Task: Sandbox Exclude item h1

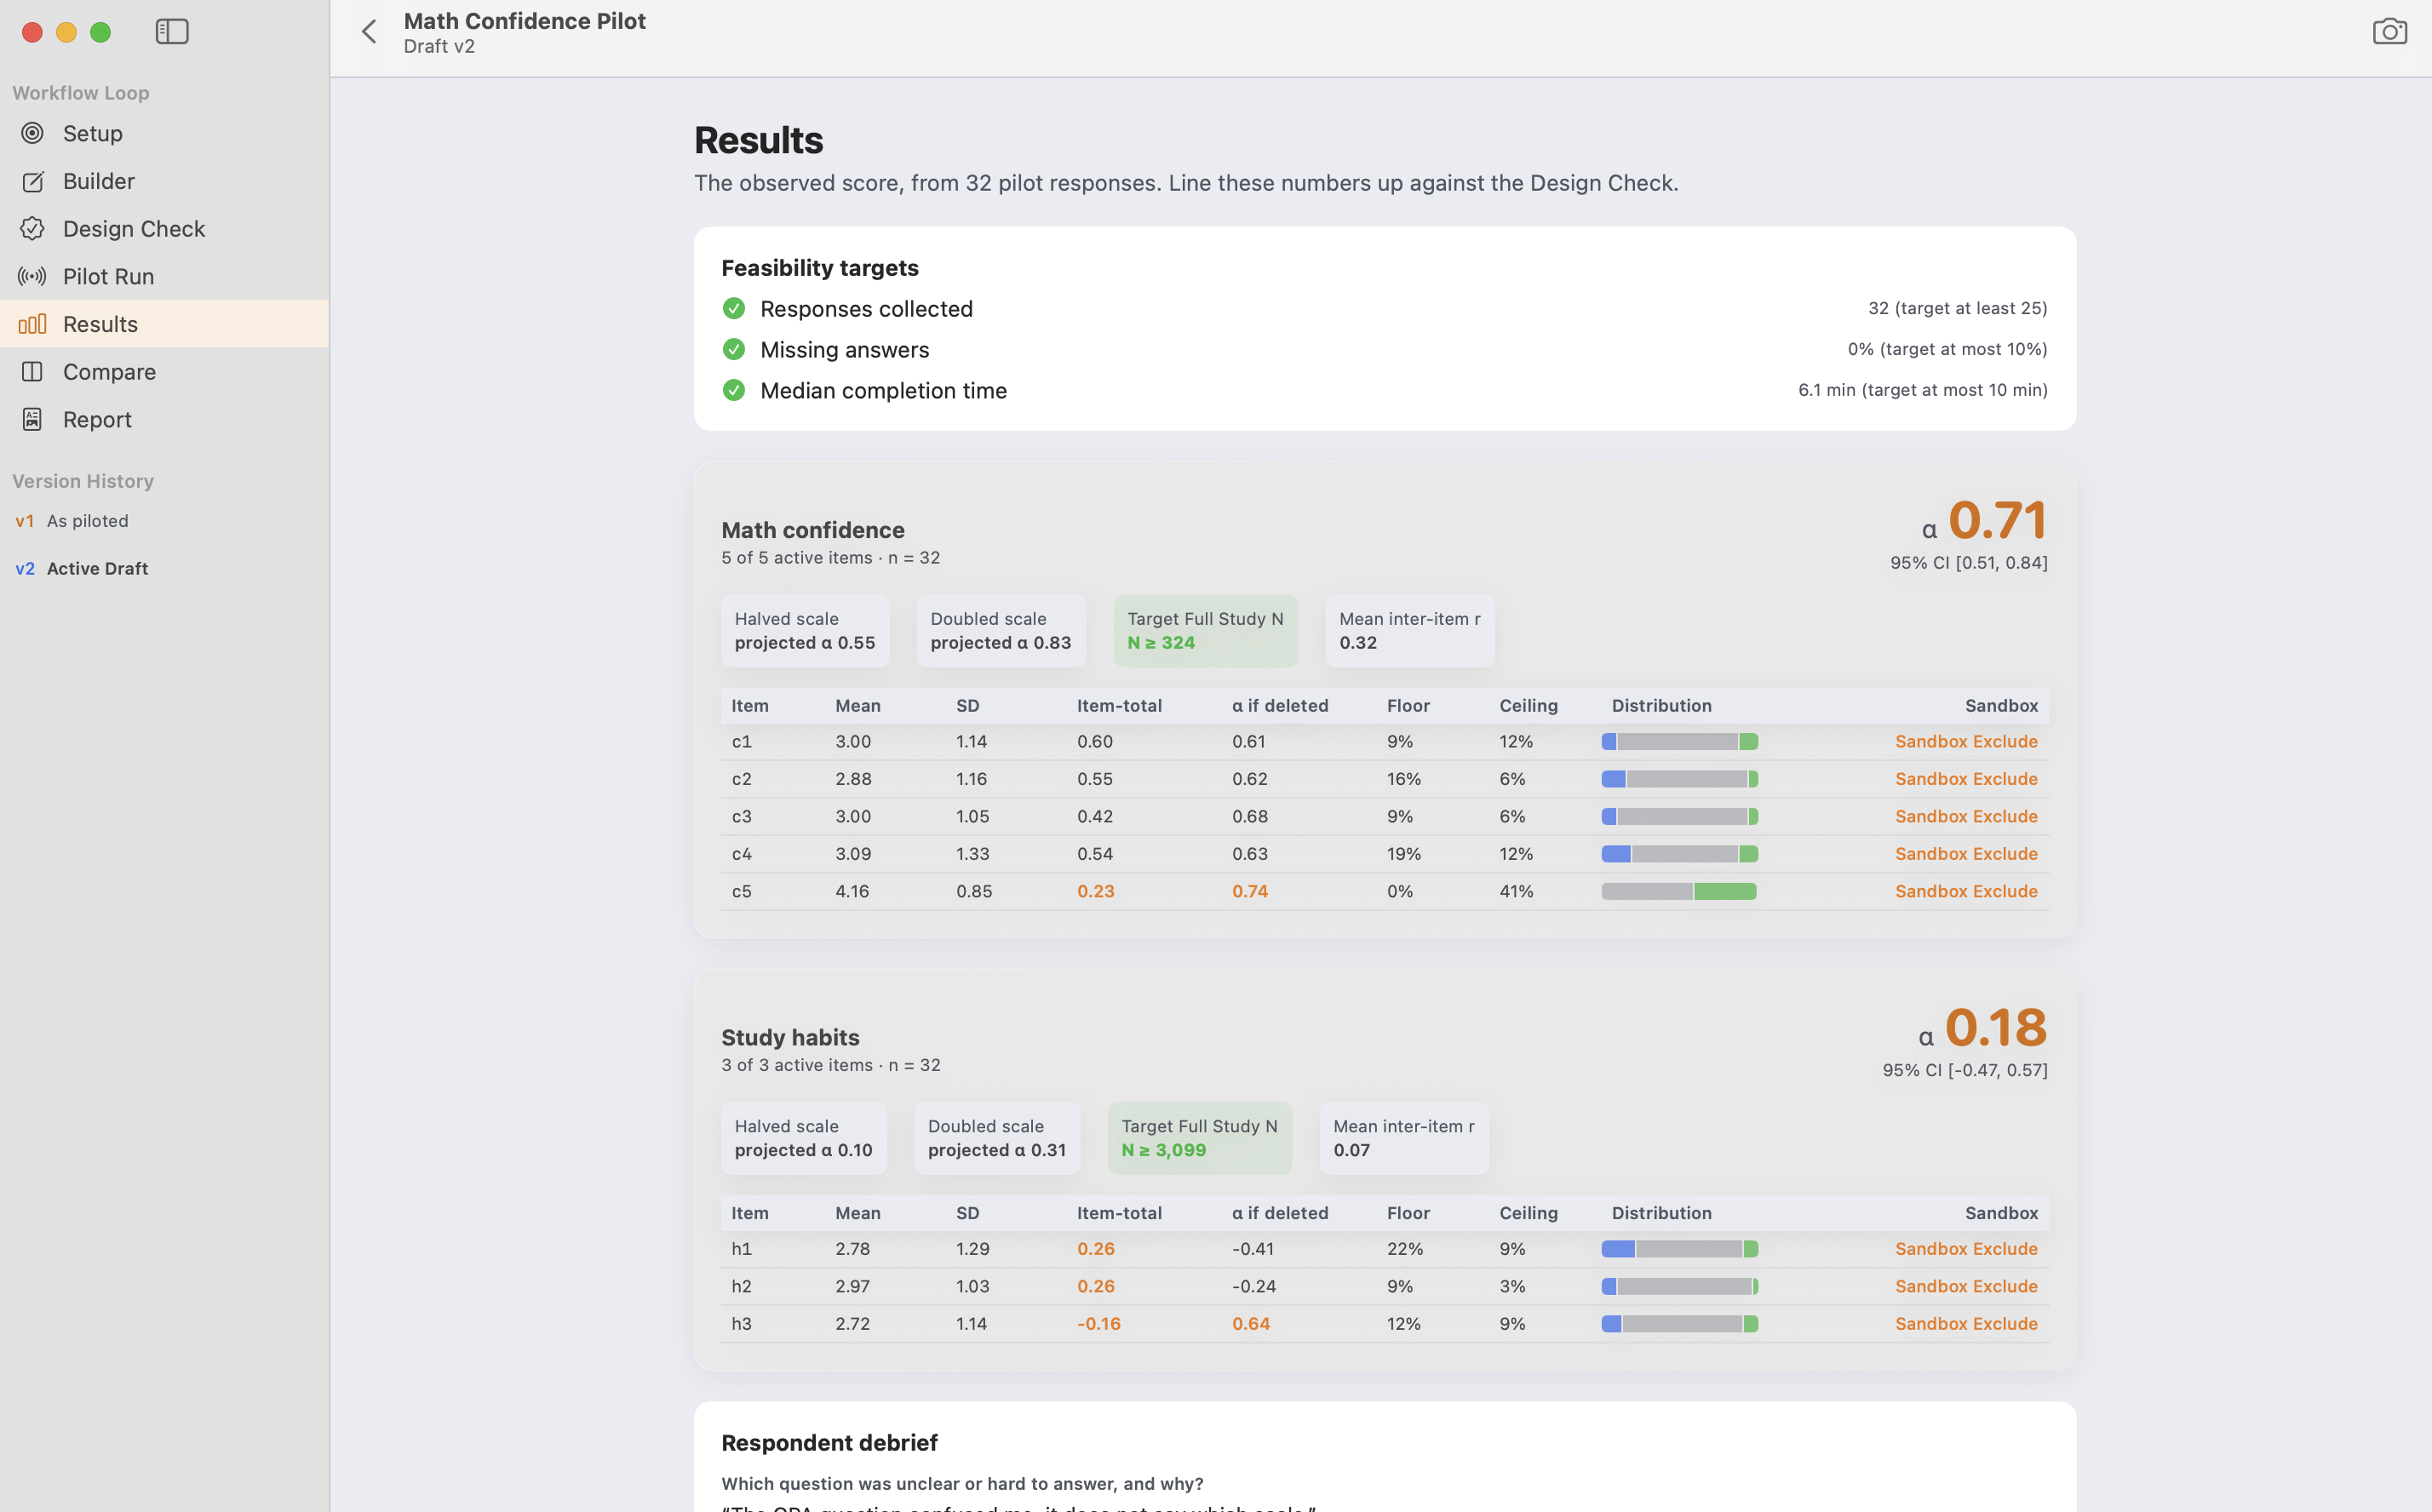Action: pos(1965,1249)
